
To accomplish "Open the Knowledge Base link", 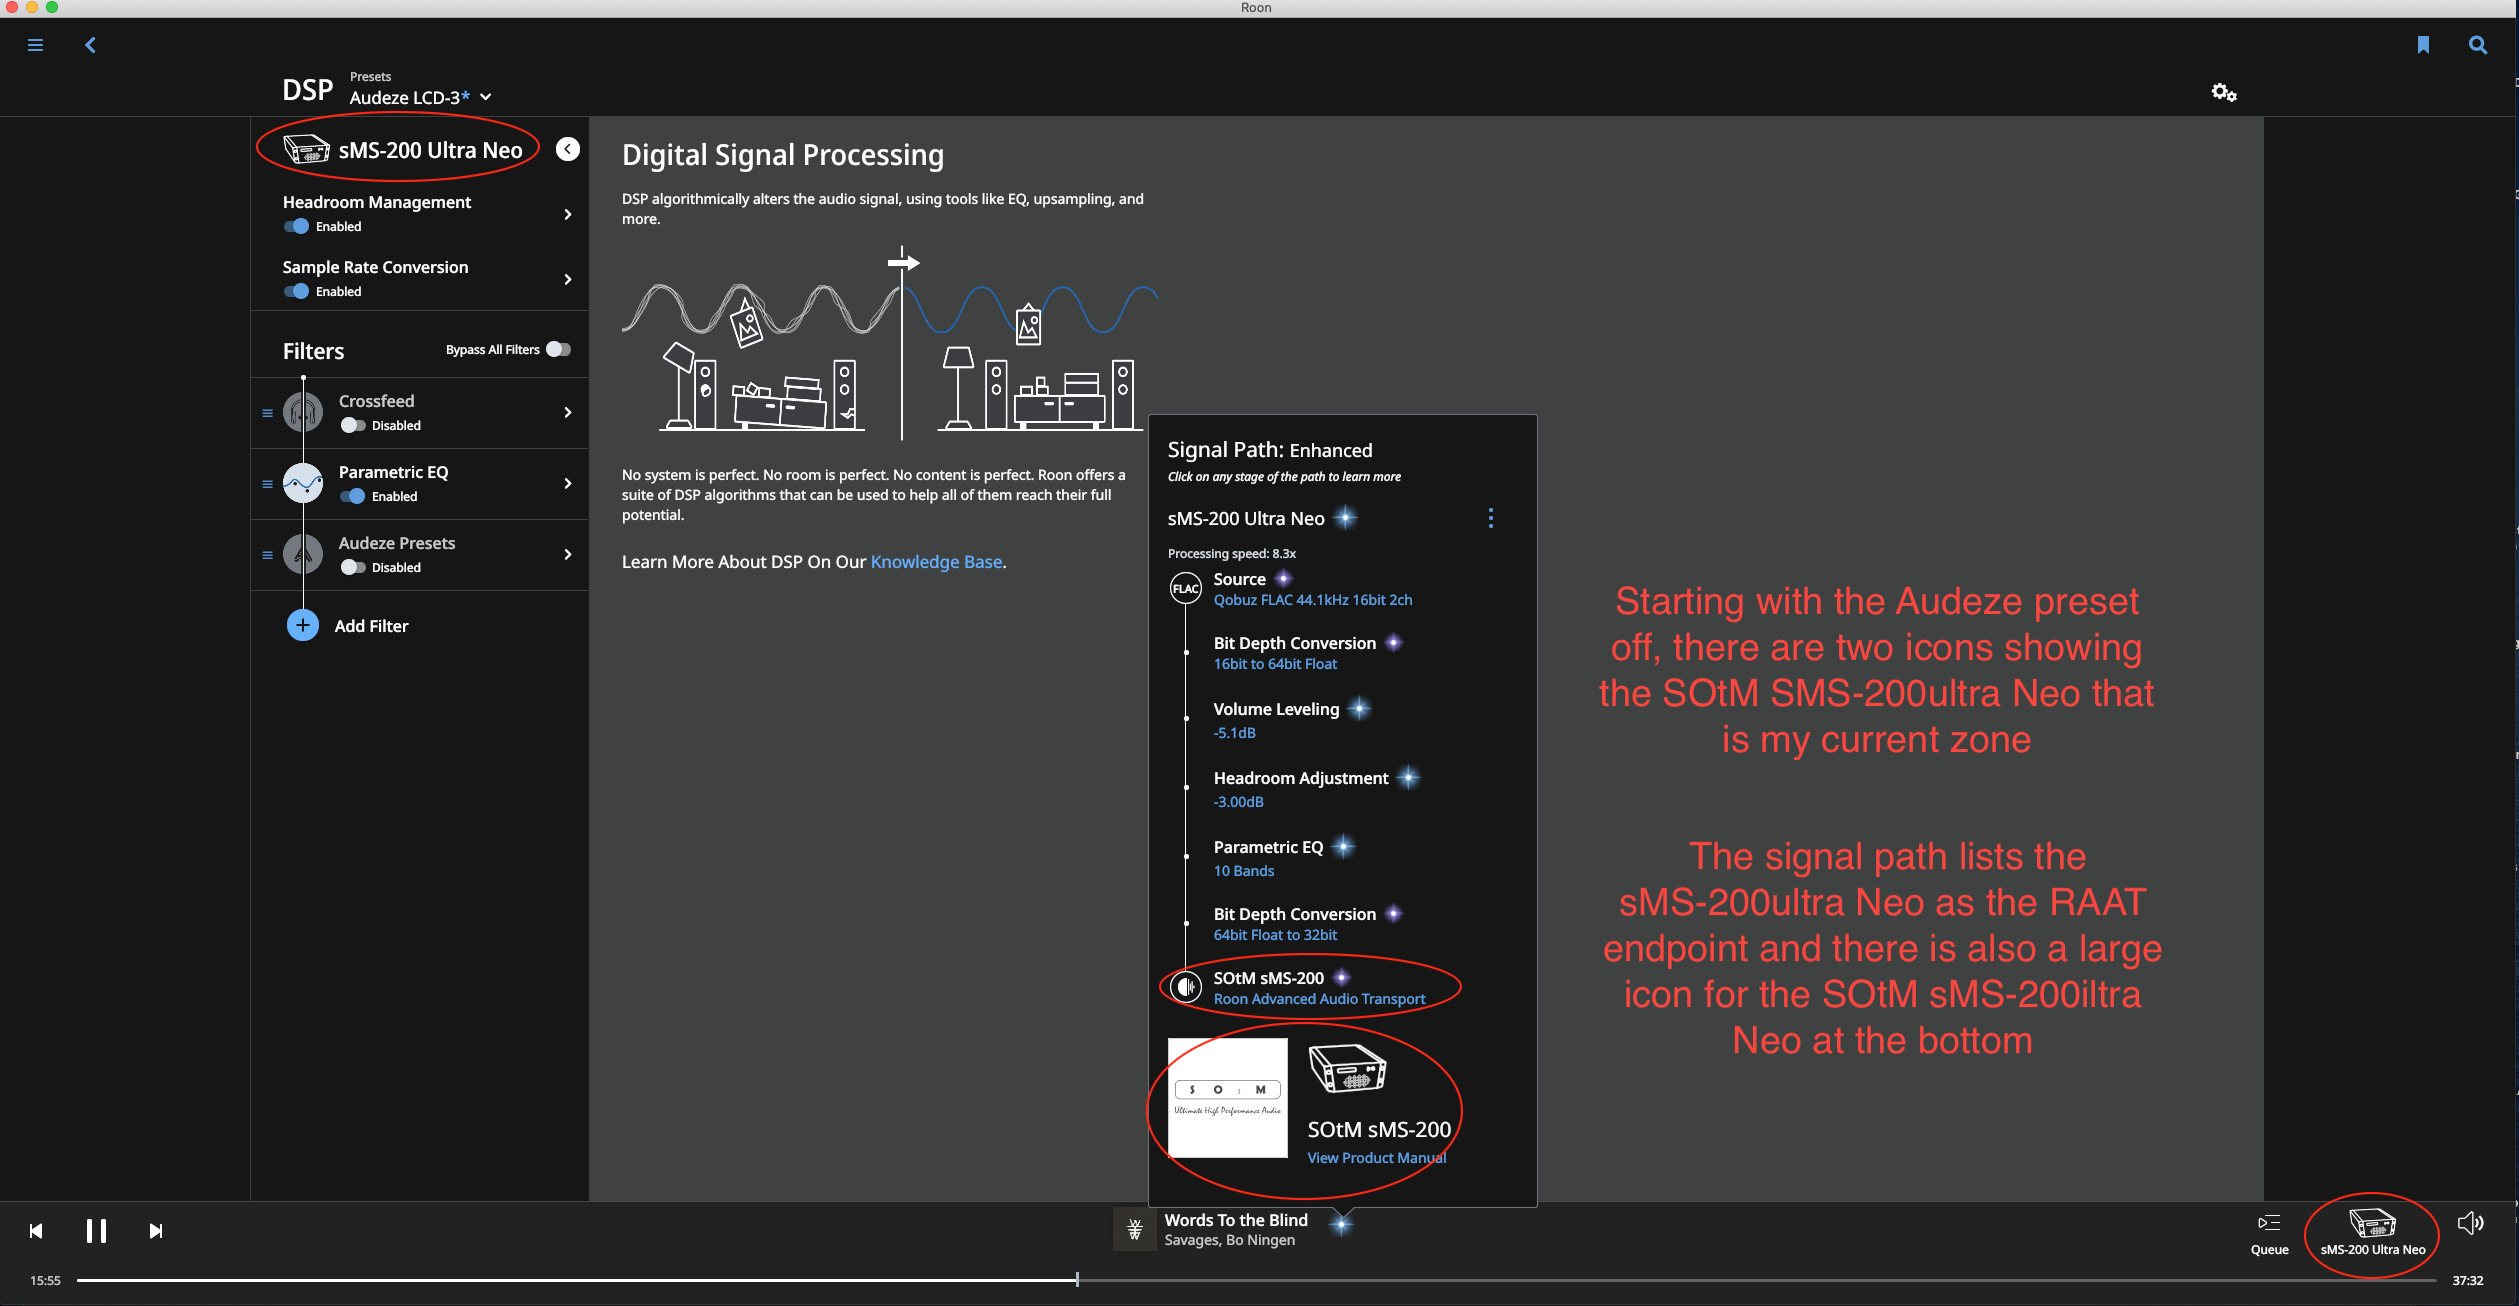I will pos(936,562).
